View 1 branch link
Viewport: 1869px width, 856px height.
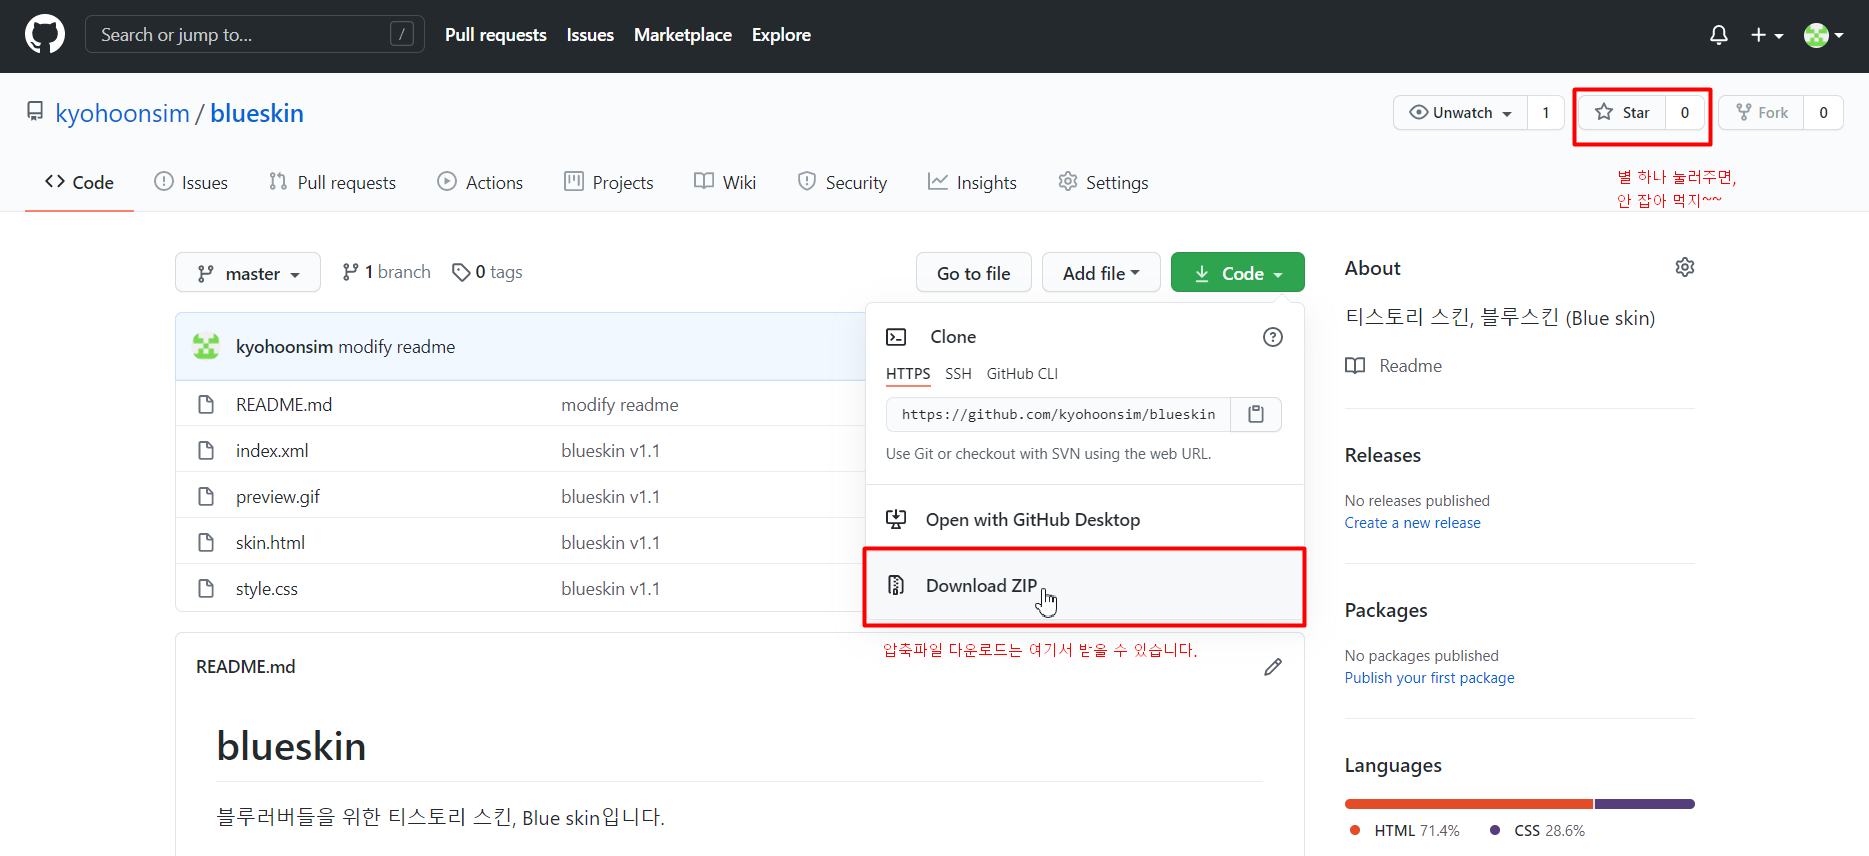tap(386, 272)
